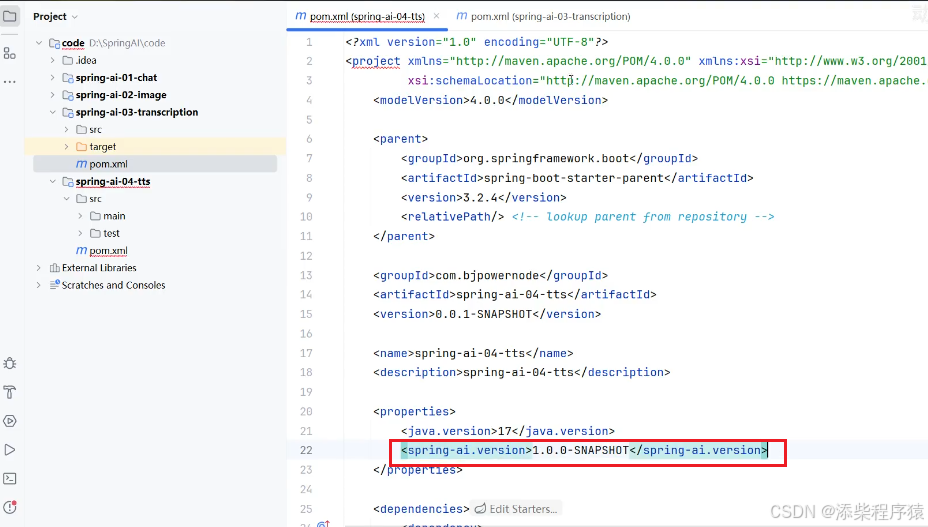Select the test folder in tree
Image resolution: width=928 pixels, height=527 pixels.
[111, 233]
